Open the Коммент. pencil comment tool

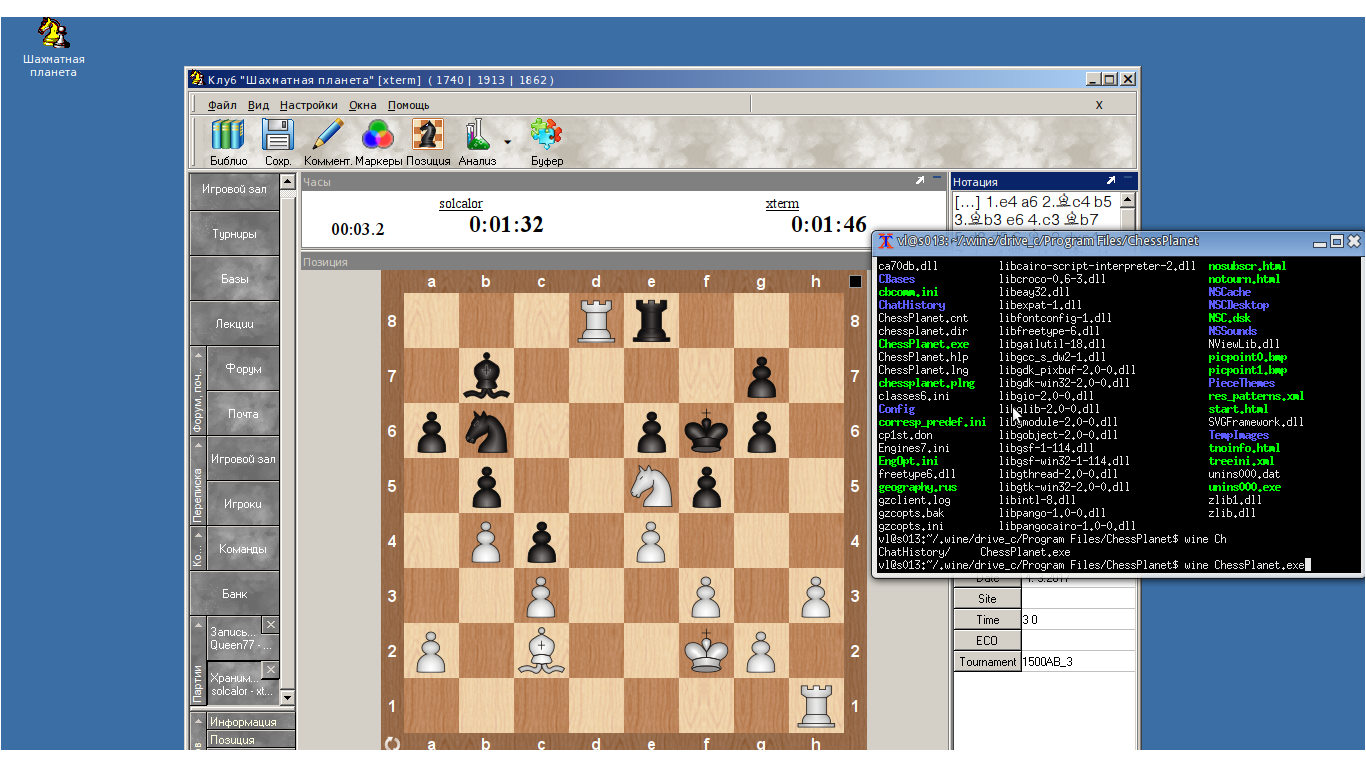click(x=328, y=141)
